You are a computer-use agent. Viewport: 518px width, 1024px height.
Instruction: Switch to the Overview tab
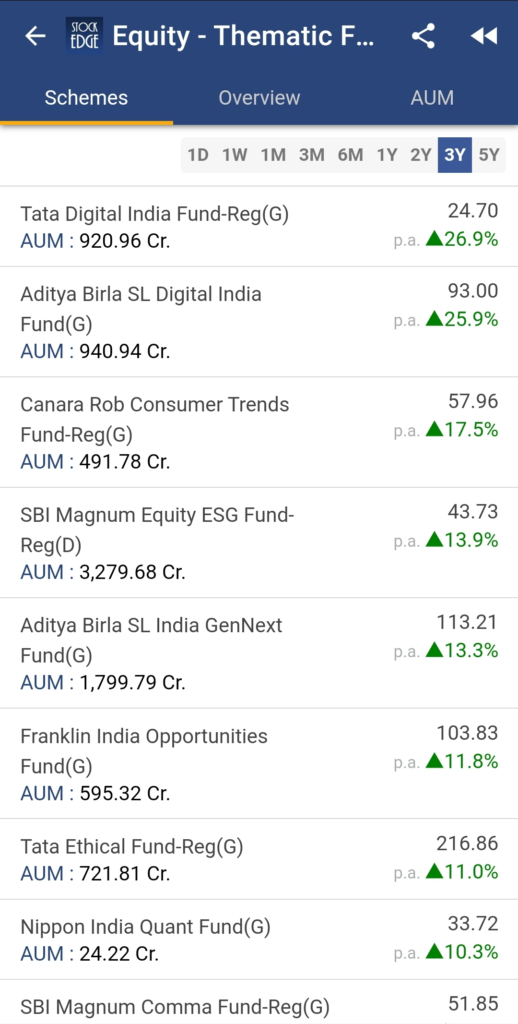(259, 98)
